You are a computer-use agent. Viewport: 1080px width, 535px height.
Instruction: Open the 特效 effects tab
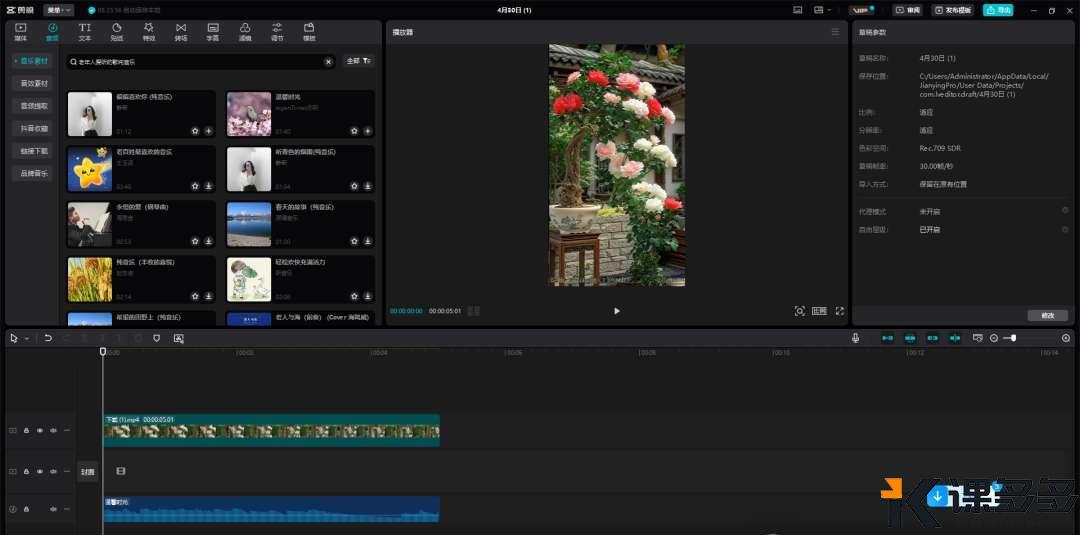pyautogui.click(x=149, y=32)
